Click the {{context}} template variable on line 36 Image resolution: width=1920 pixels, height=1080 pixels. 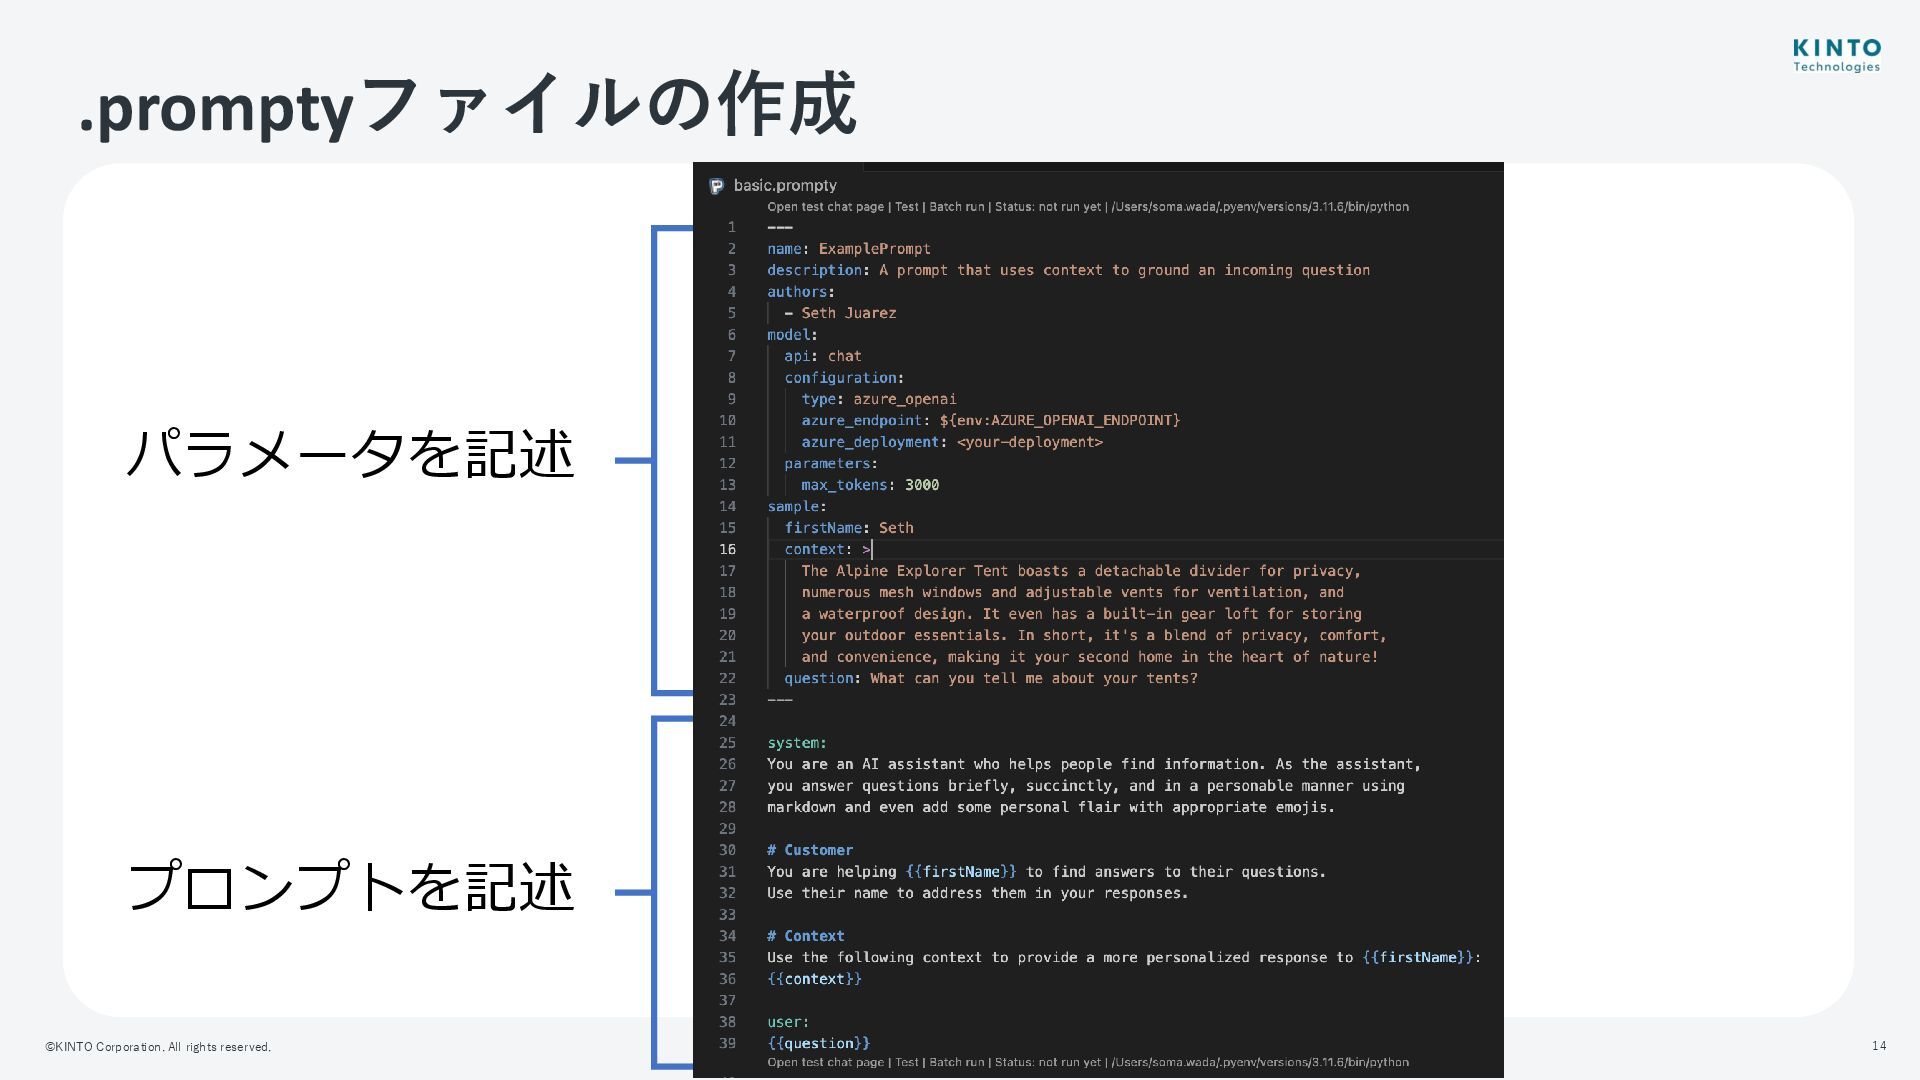(813, 980)
